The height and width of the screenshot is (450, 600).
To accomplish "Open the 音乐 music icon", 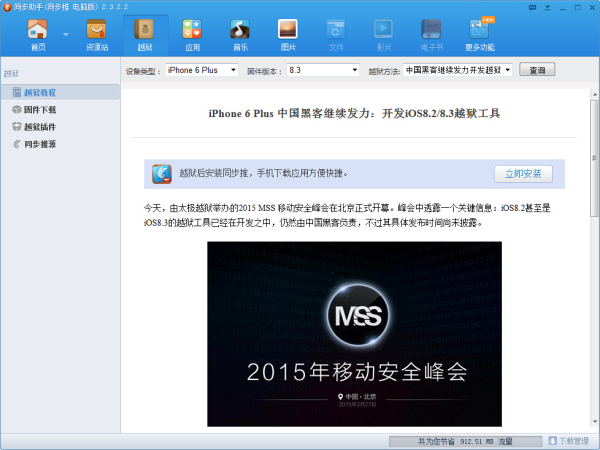I will pyautogui.click(x=240, y=30).
